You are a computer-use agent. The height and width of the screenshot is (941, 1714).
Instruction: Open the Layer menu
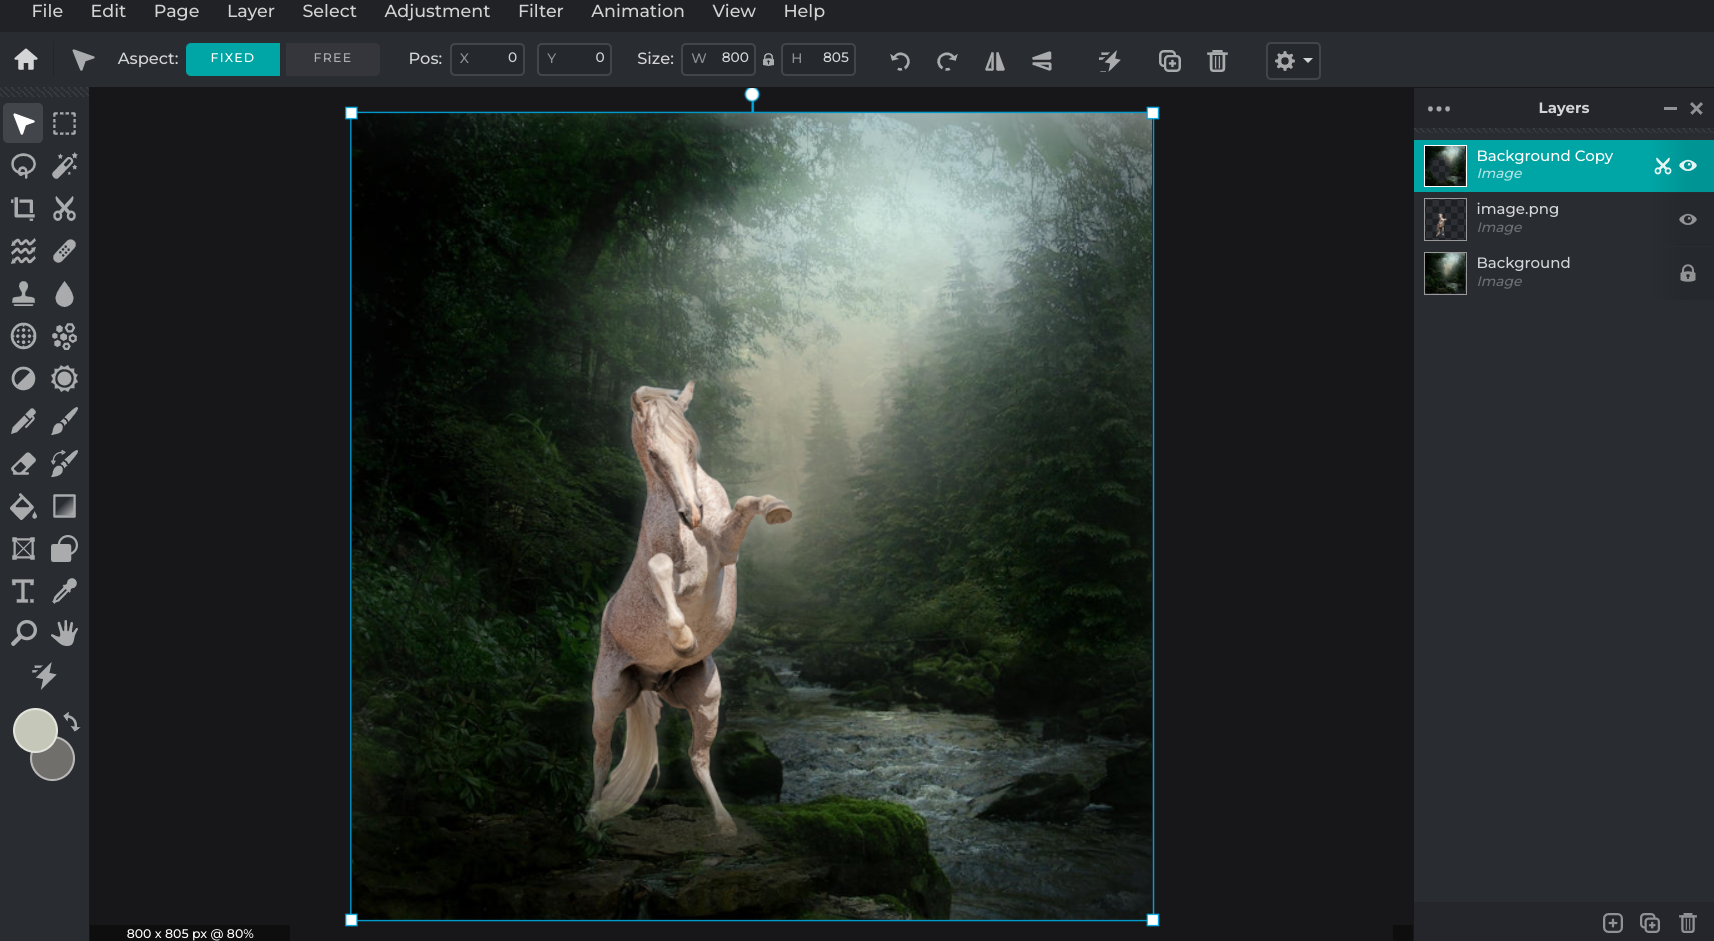pos(250,11)
